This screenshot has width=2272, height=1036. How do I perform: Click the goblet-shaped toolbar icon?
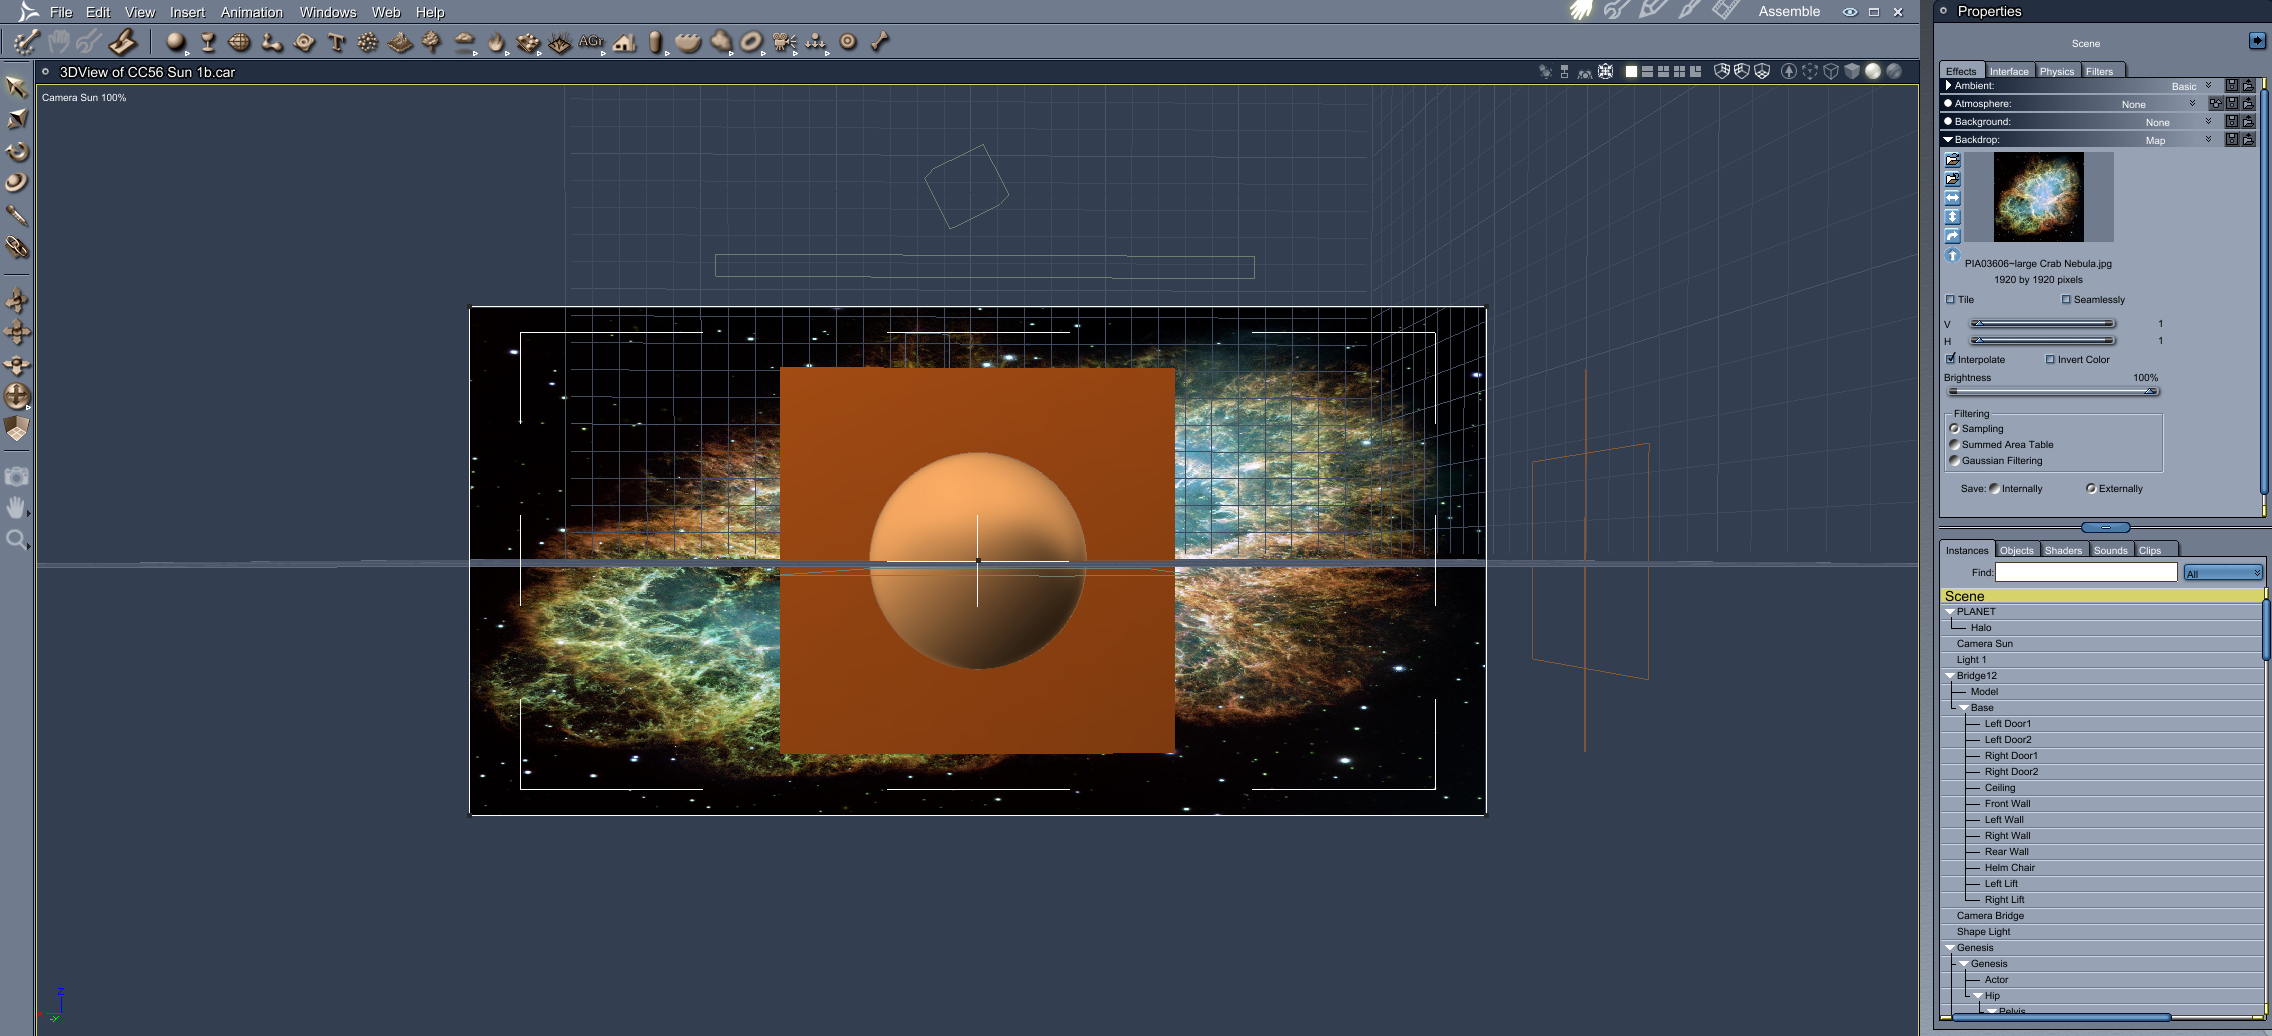coord(208,42)
